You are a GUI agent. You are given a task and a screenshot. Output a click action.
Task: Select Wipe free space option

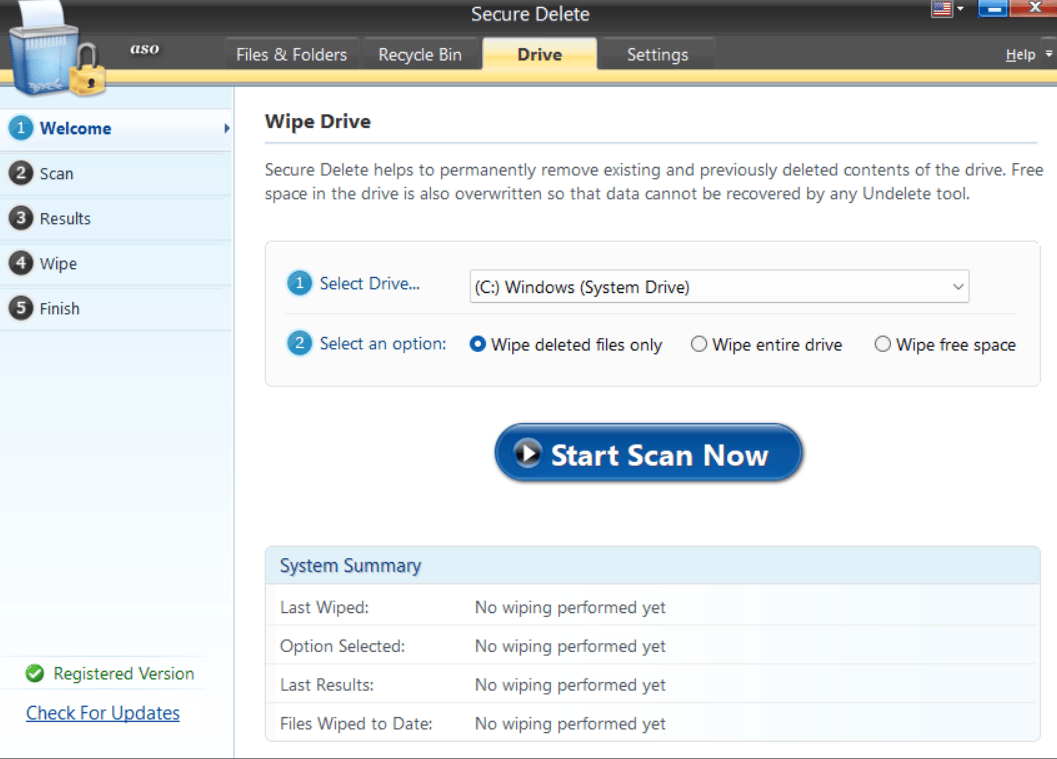[883, 344]
